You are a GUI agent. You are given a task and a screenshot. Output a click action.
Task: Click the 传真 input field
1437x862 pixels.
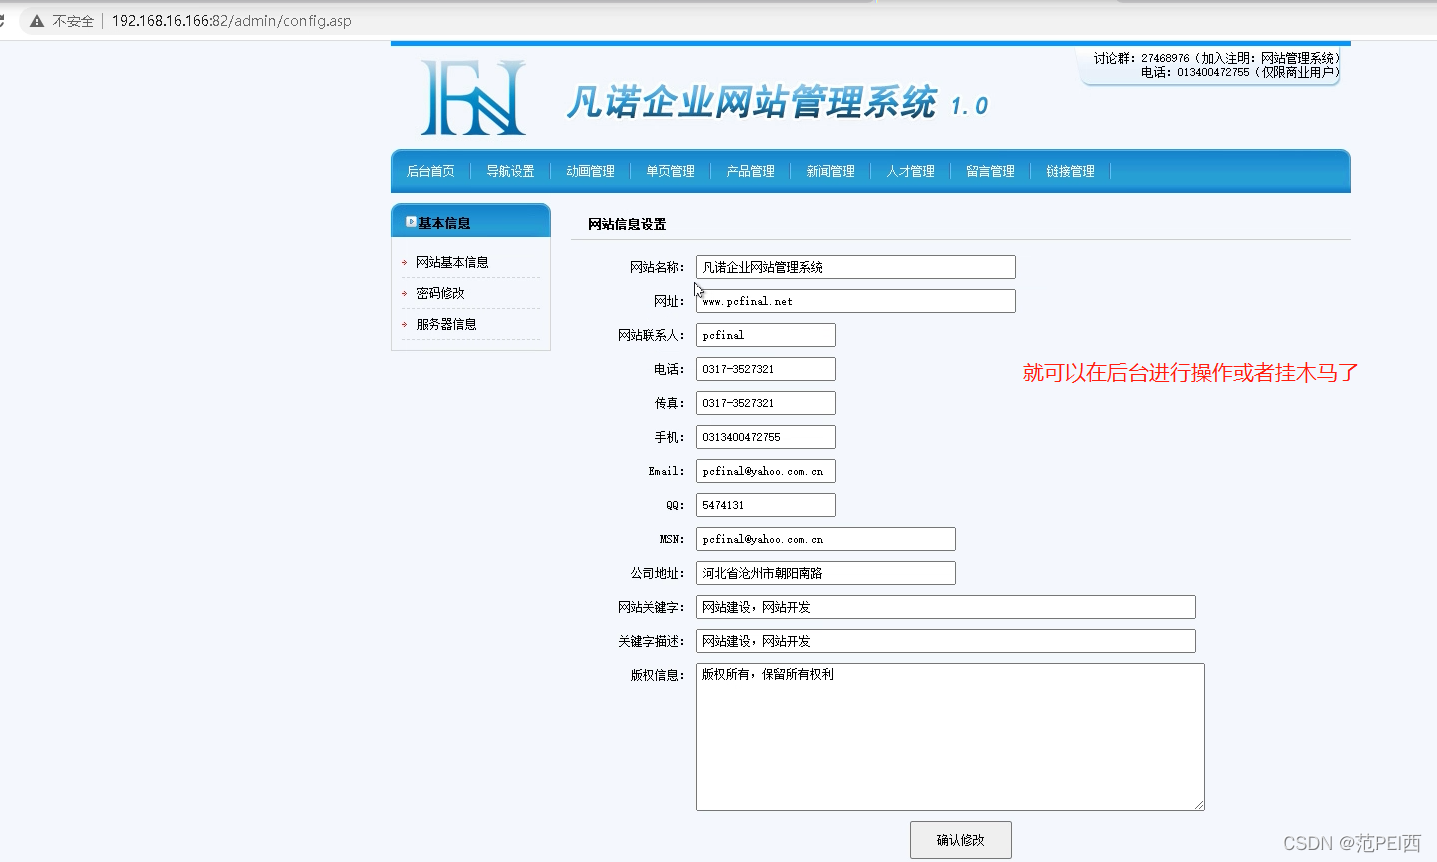pyautogui.click(x=766, y=403)
